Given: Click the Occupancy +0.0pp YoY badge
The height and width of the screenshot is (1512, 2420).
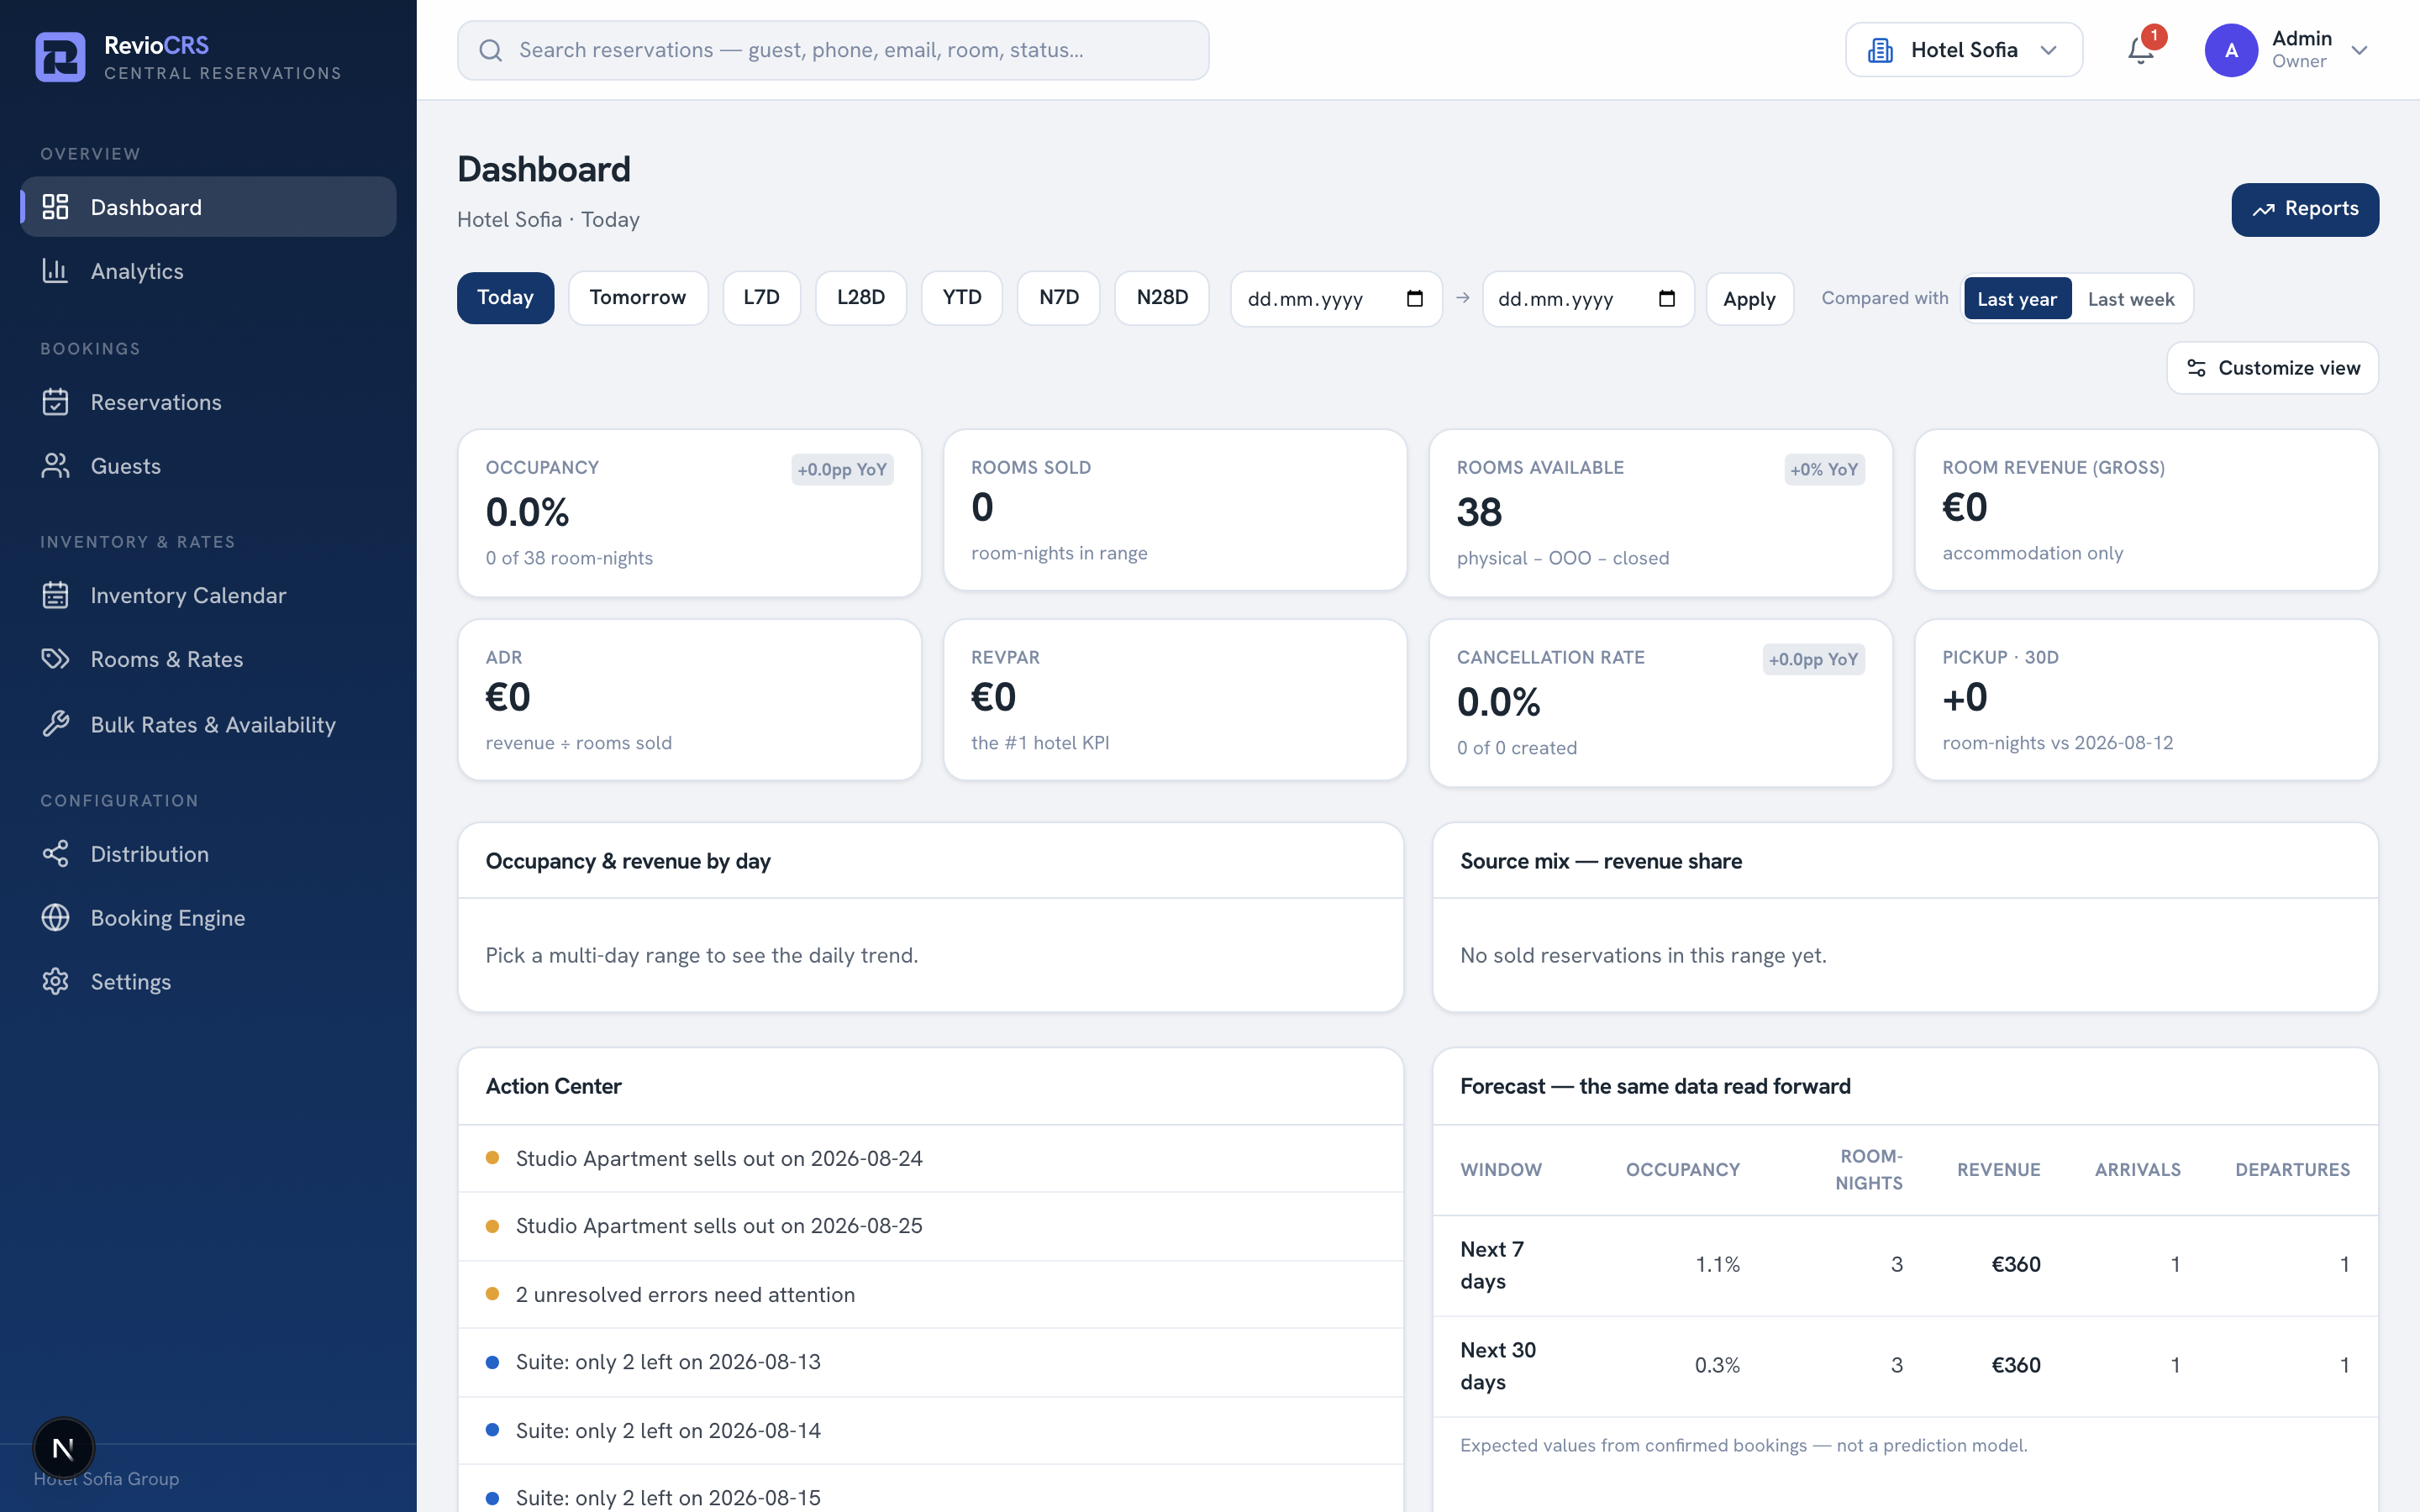Looking at the screenshot, I should point(842,470).
